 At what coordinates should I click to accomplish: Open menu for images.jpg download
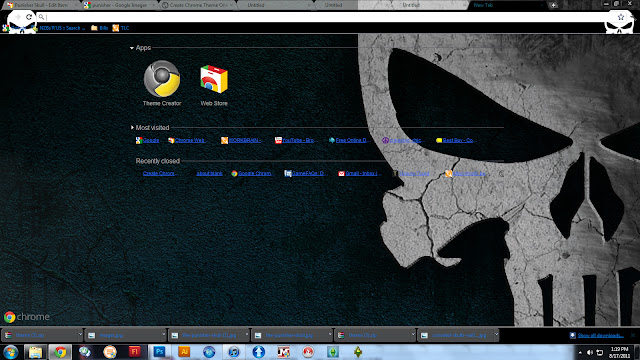pos(163,335)
